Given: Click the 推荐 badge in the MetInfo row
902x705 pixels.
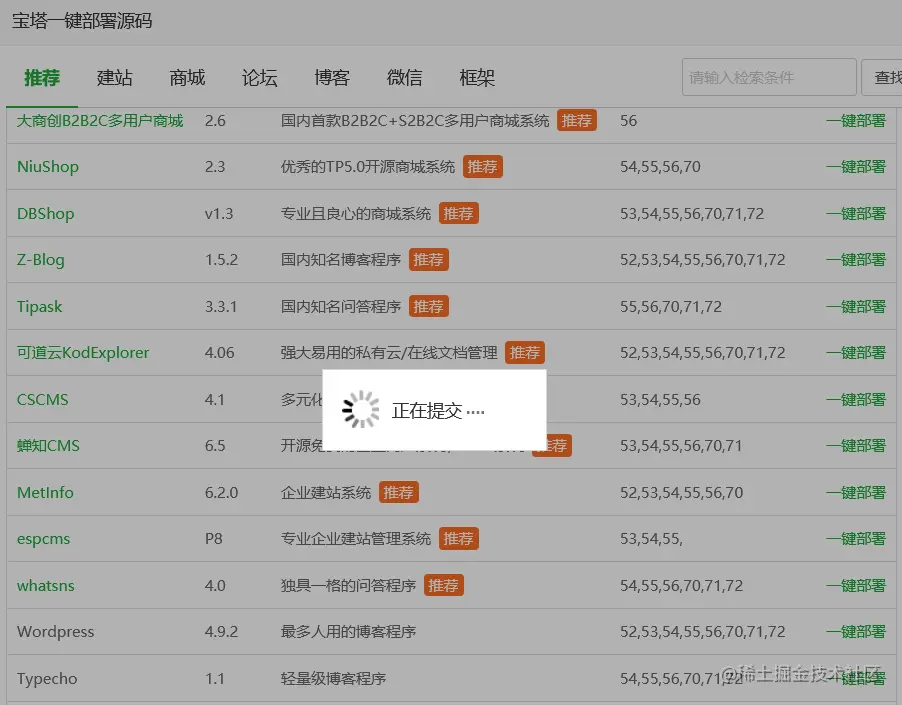Looking at the screenshot, I should click(x=399, y=493).
